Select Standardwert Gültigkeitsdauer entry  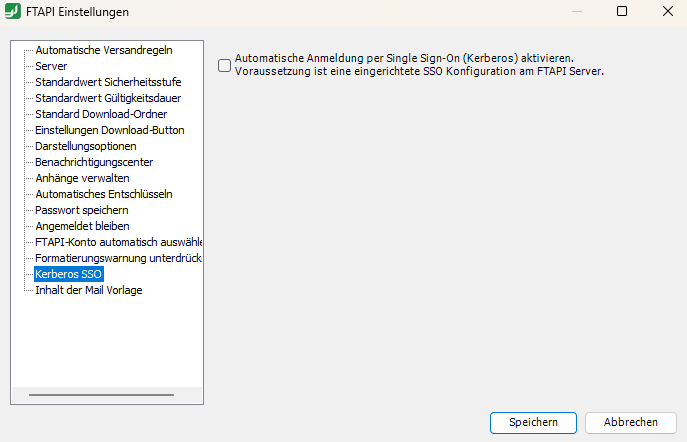point(108,98)
